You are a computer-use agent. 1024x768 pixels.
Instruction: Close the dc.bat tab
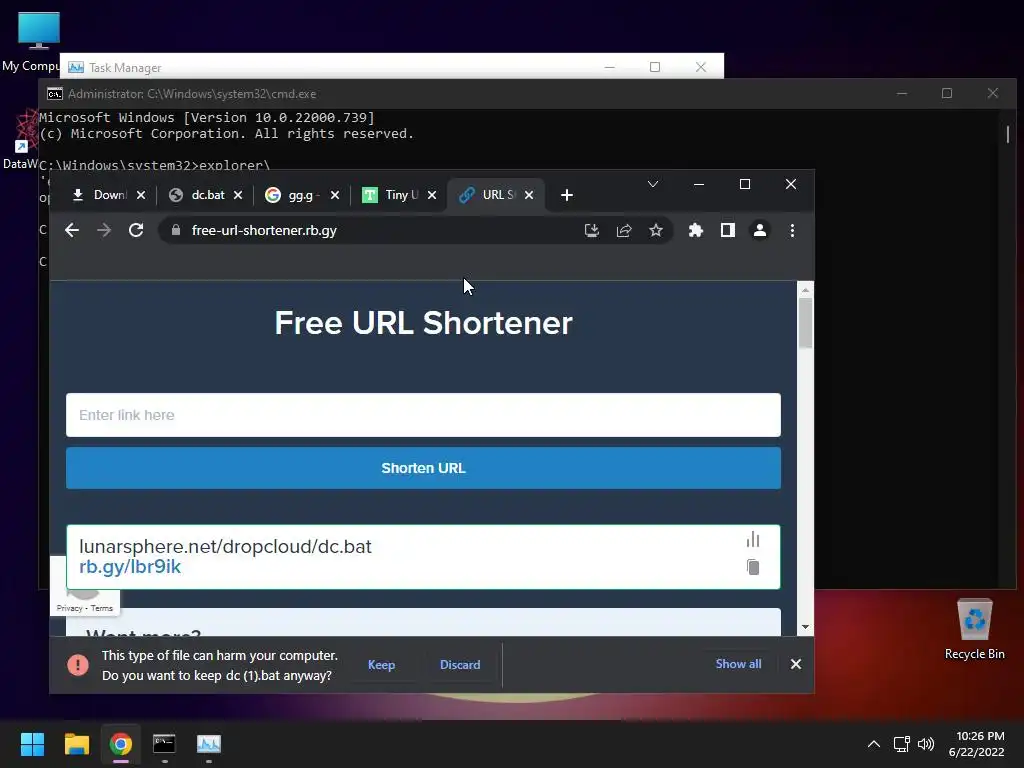[238, 195]
